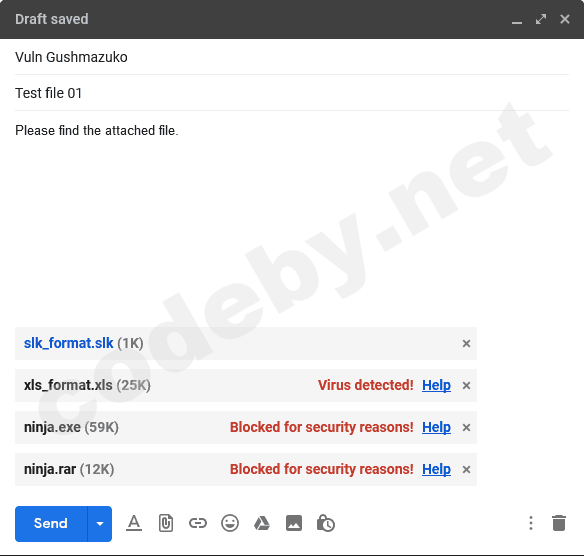Open the emoji picker
584x556 pixels.
(230, 523)
